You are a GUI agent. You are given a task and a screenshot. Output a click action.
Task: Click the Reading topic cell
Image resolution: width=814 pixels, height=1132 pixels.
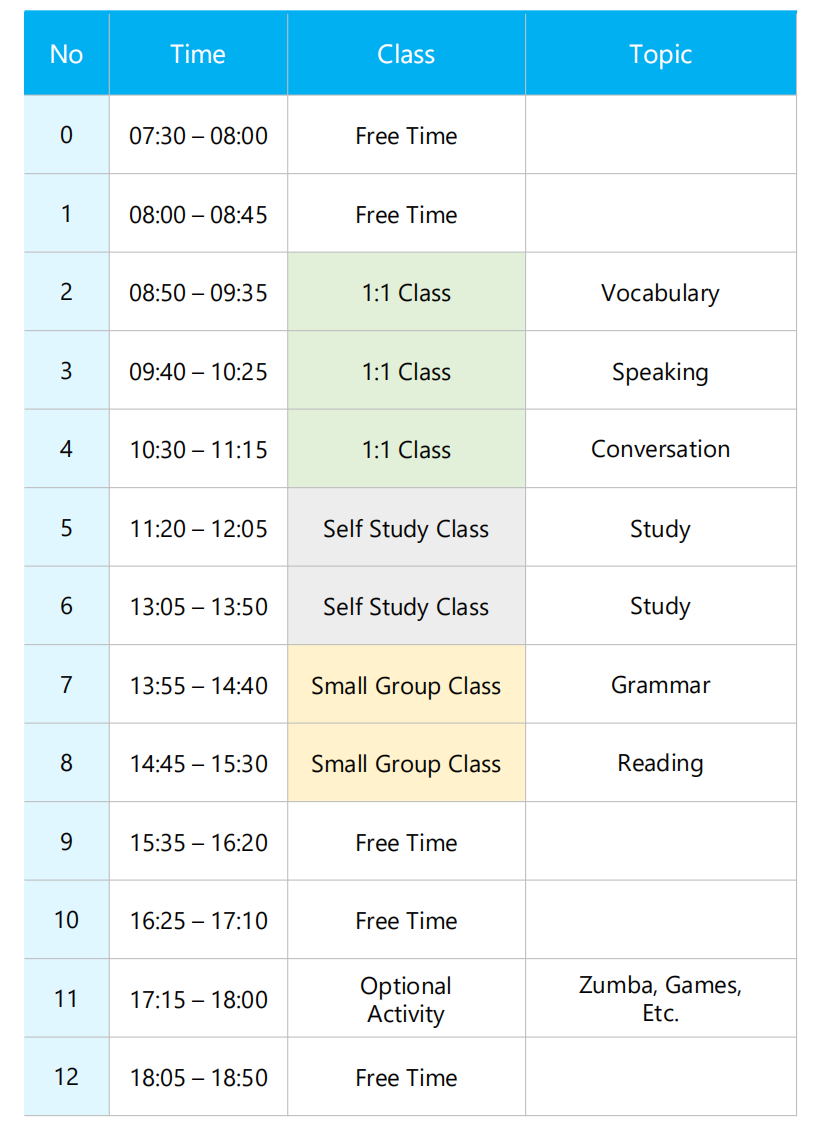tap(661, 763)
